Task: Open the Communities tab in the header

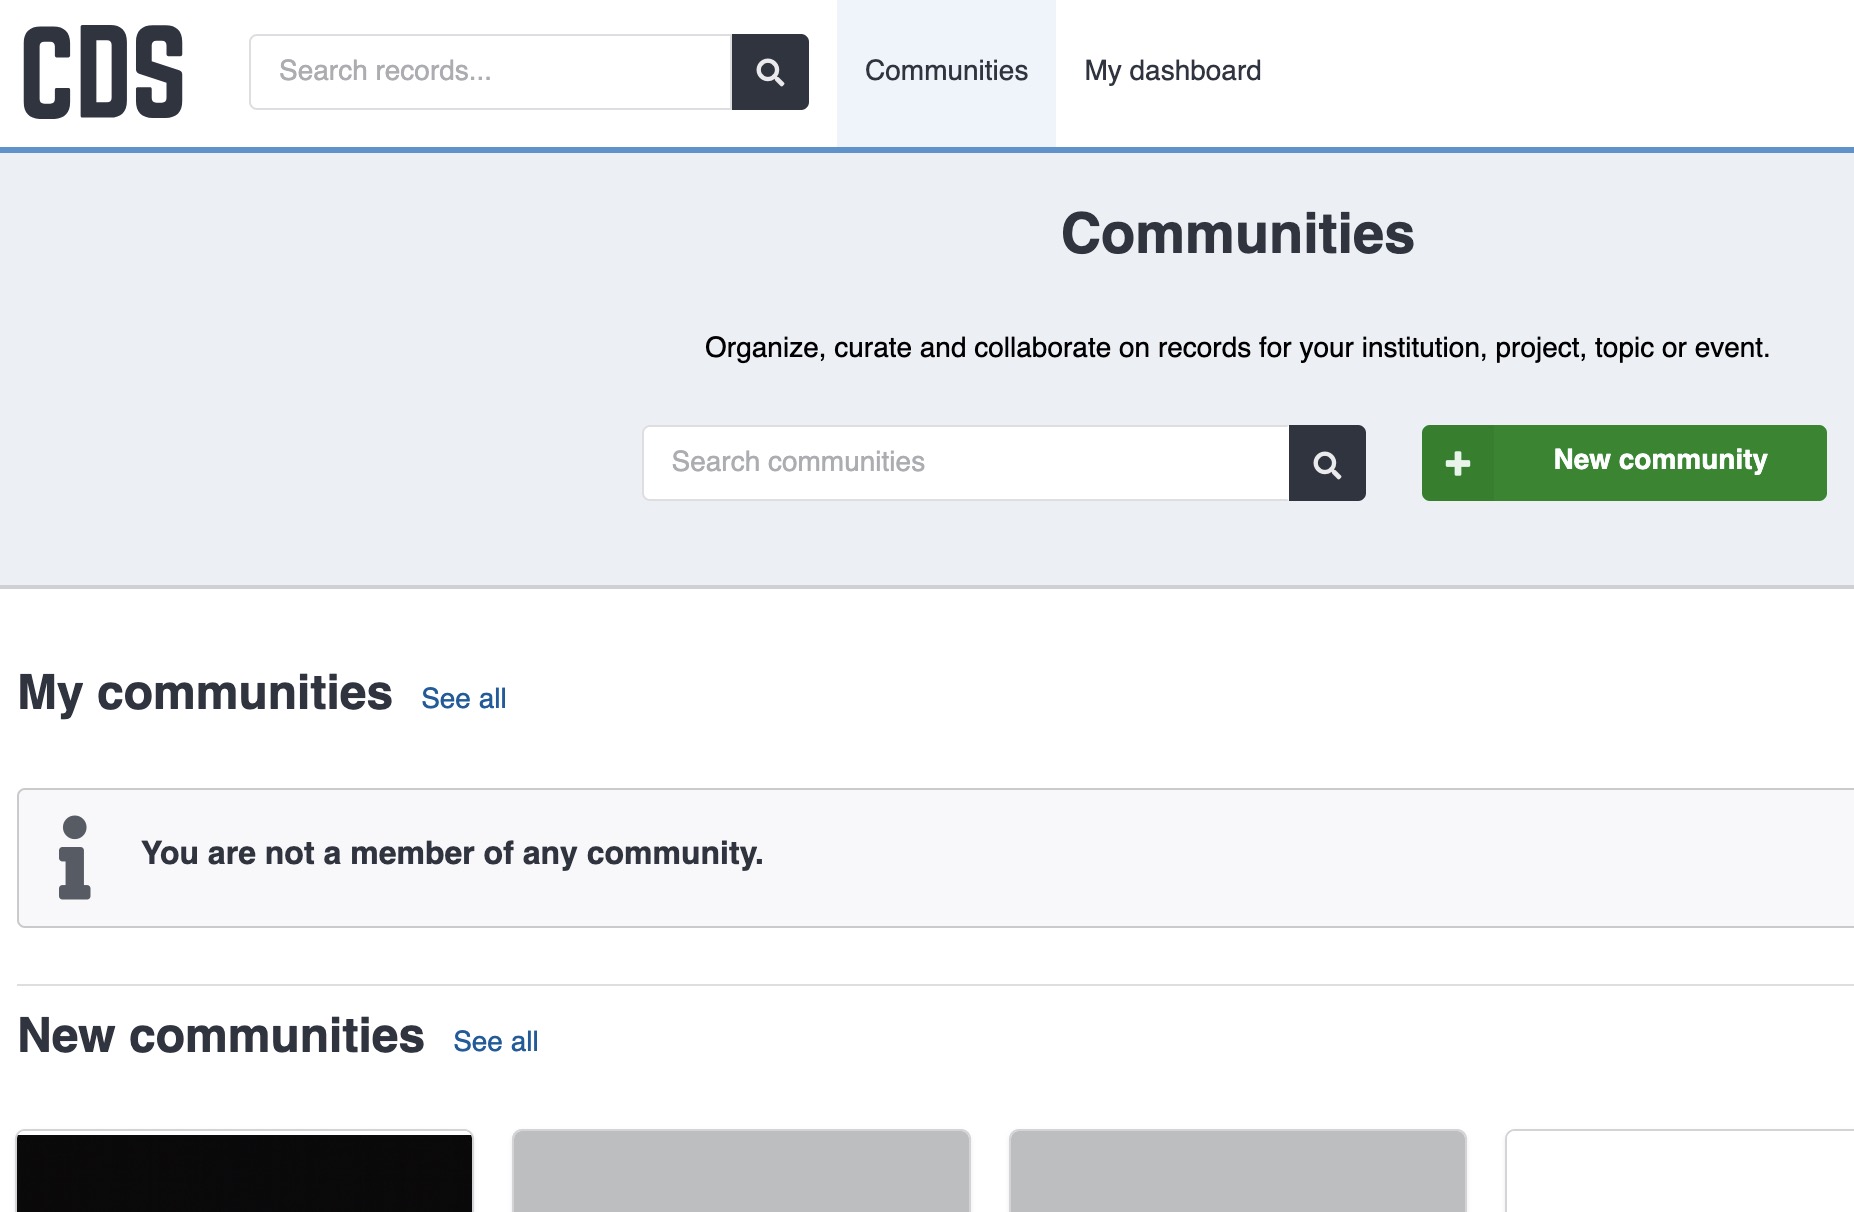Action: [946, 72]
